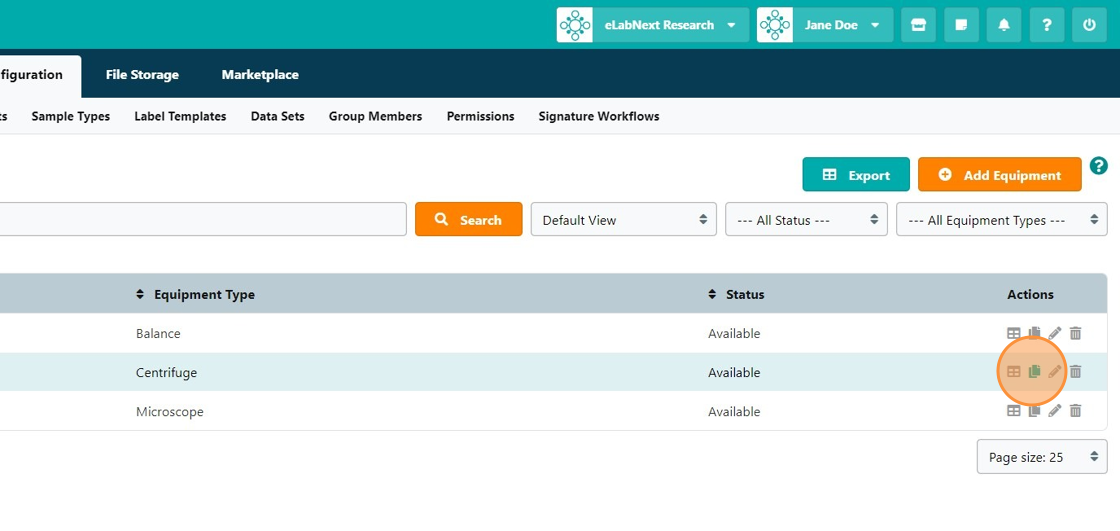
Task: Click the Available status in Centrifuge row
Action: pos(734,372)
